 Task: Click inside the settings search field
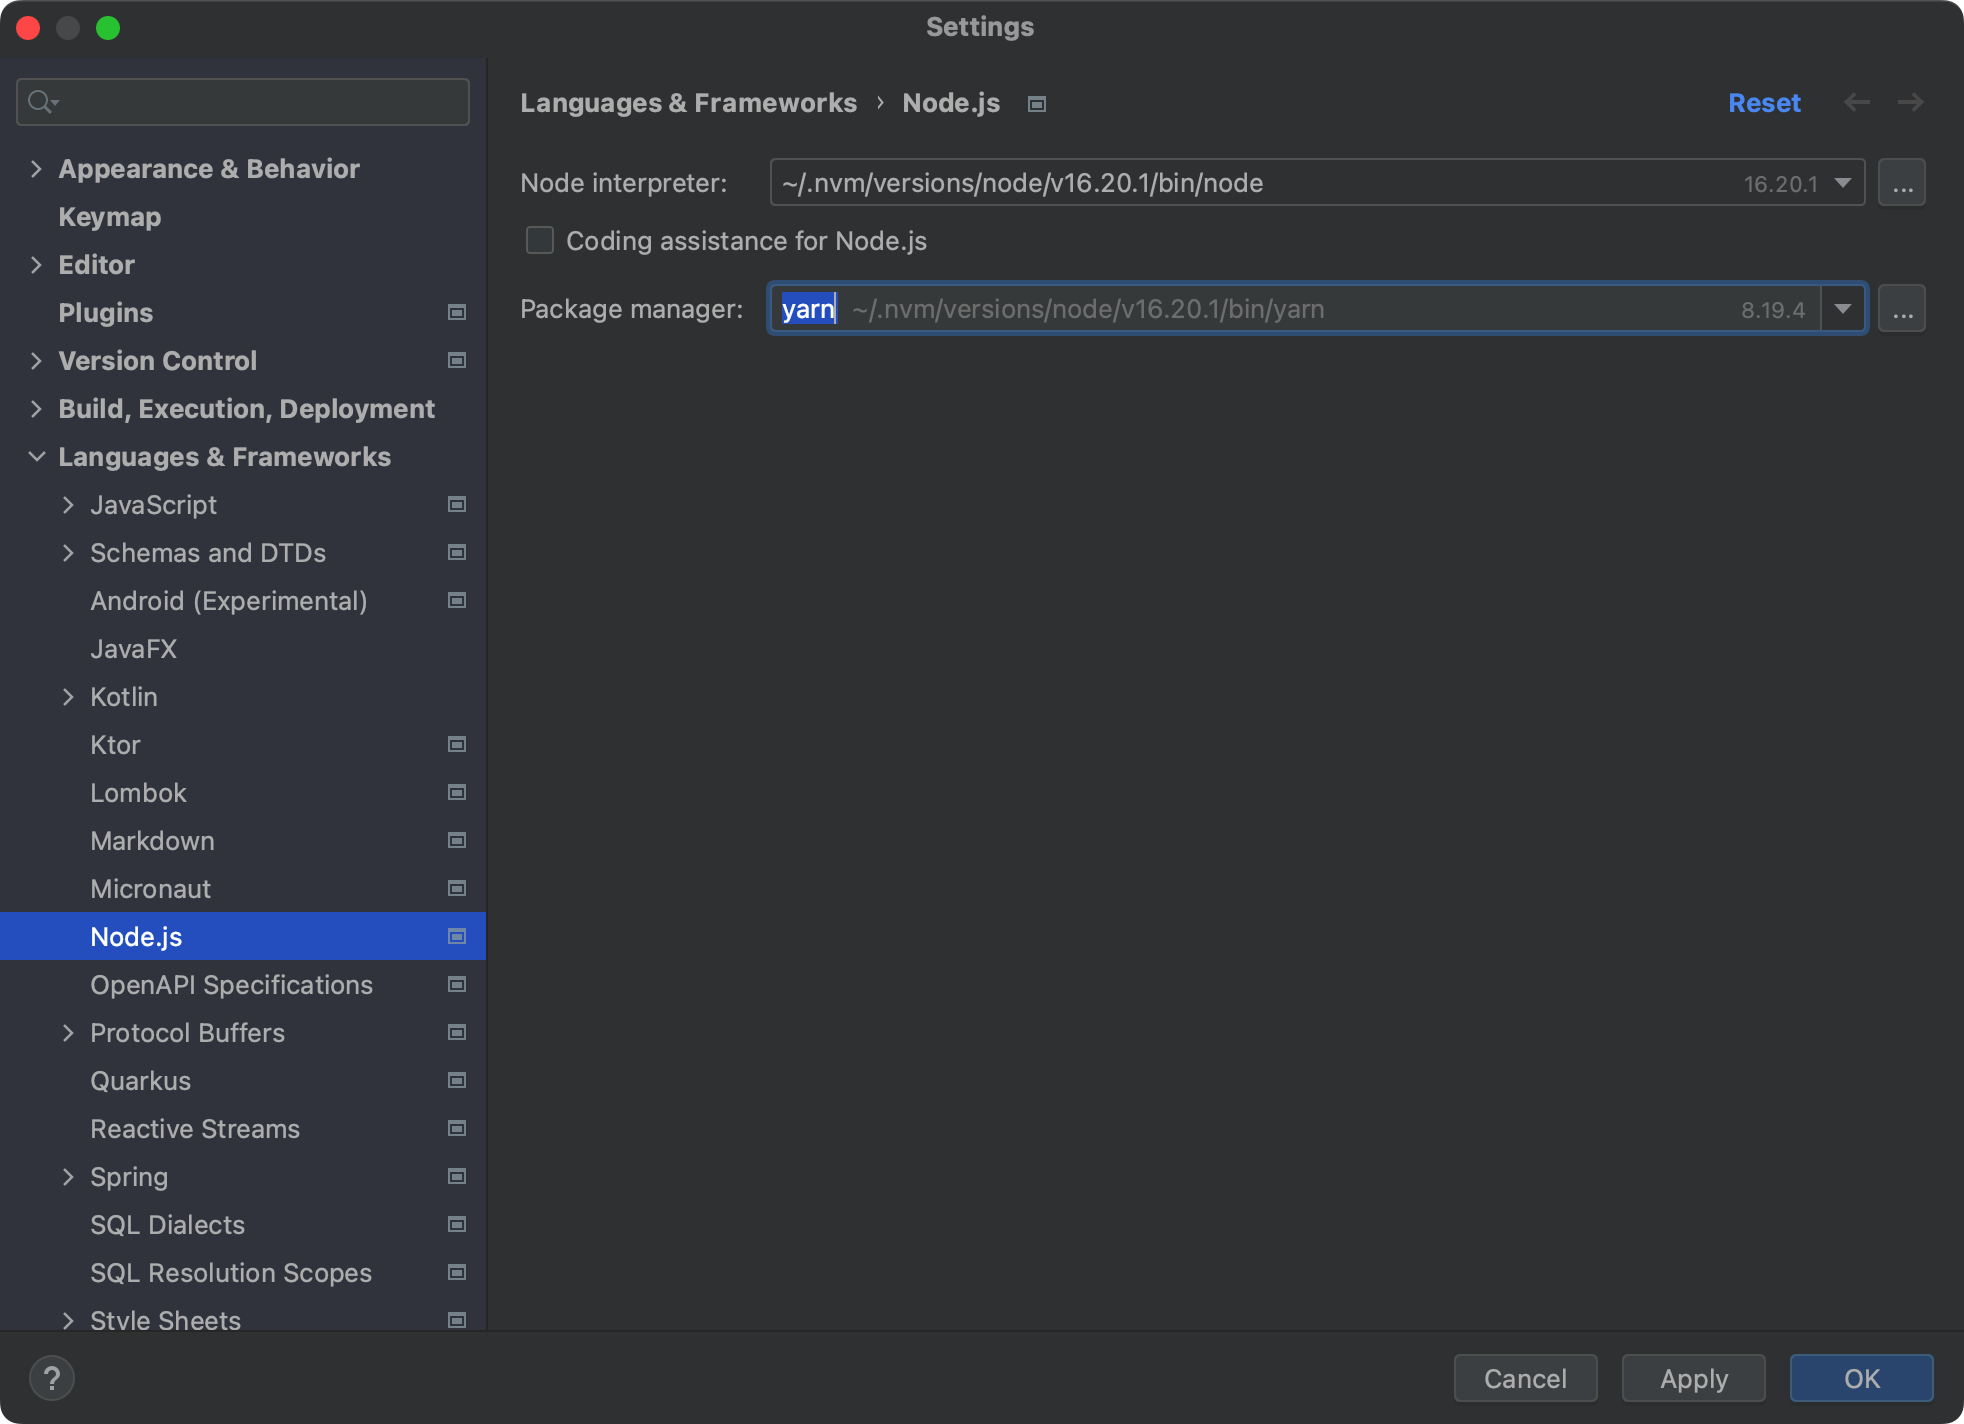tap(260, 102)
